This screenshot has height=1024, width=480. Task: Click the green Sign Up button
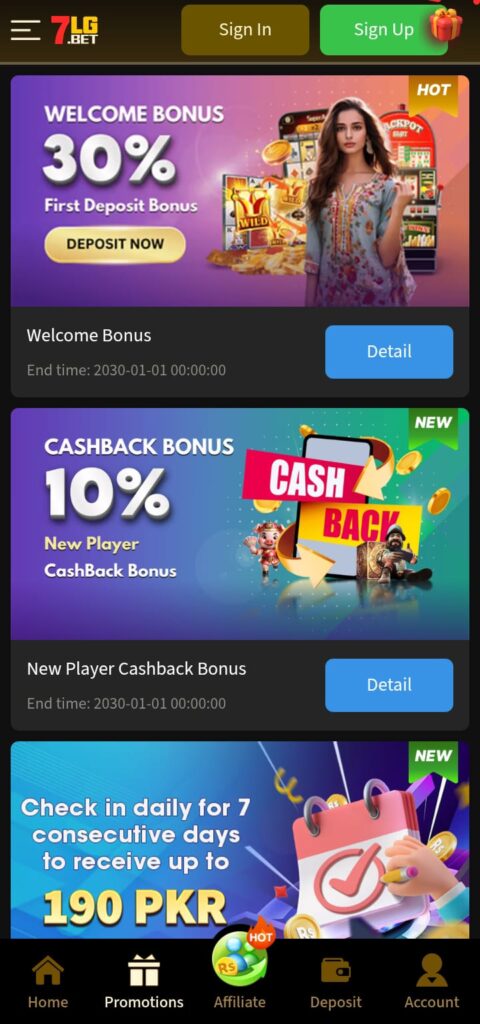383,30
